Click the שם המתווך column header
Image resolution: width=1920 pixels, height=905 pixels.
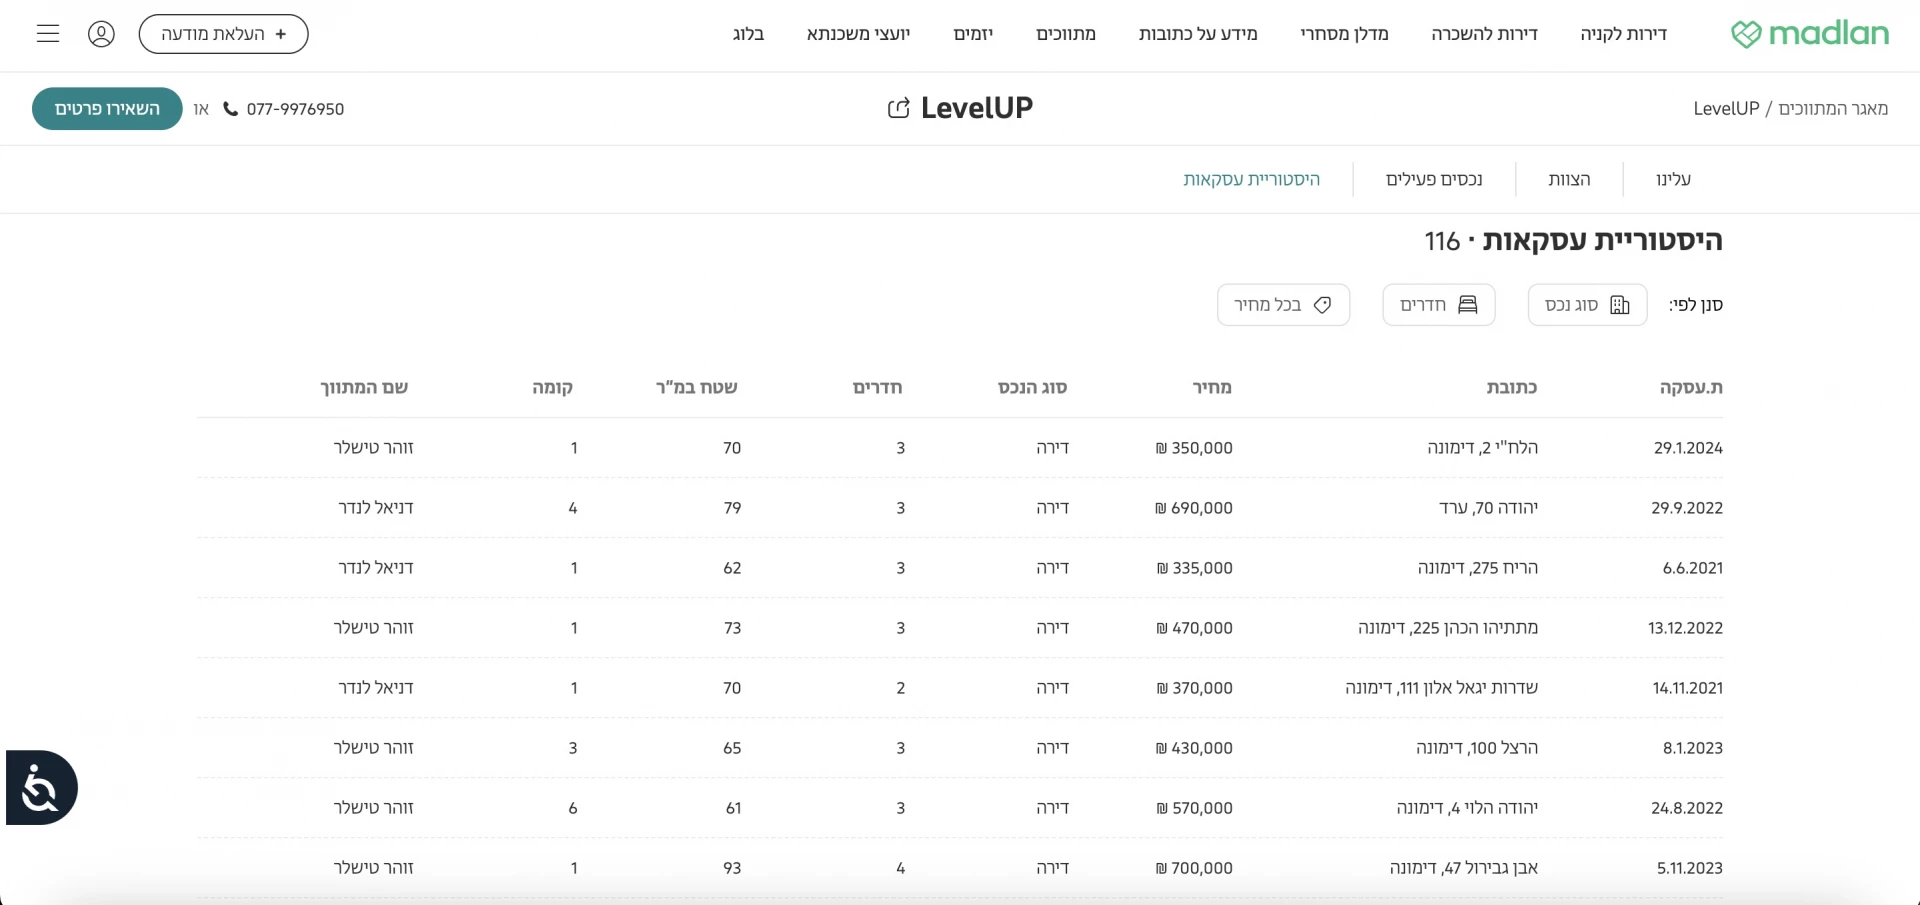click(x=364, y=388)
